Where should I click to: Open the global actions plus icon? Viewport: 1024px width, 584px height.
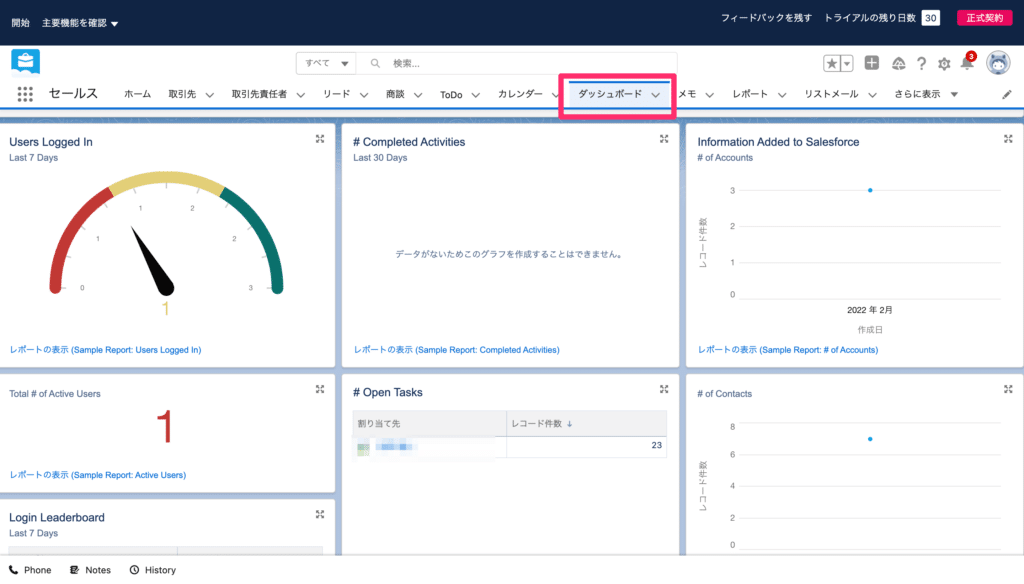pos(872,63)
